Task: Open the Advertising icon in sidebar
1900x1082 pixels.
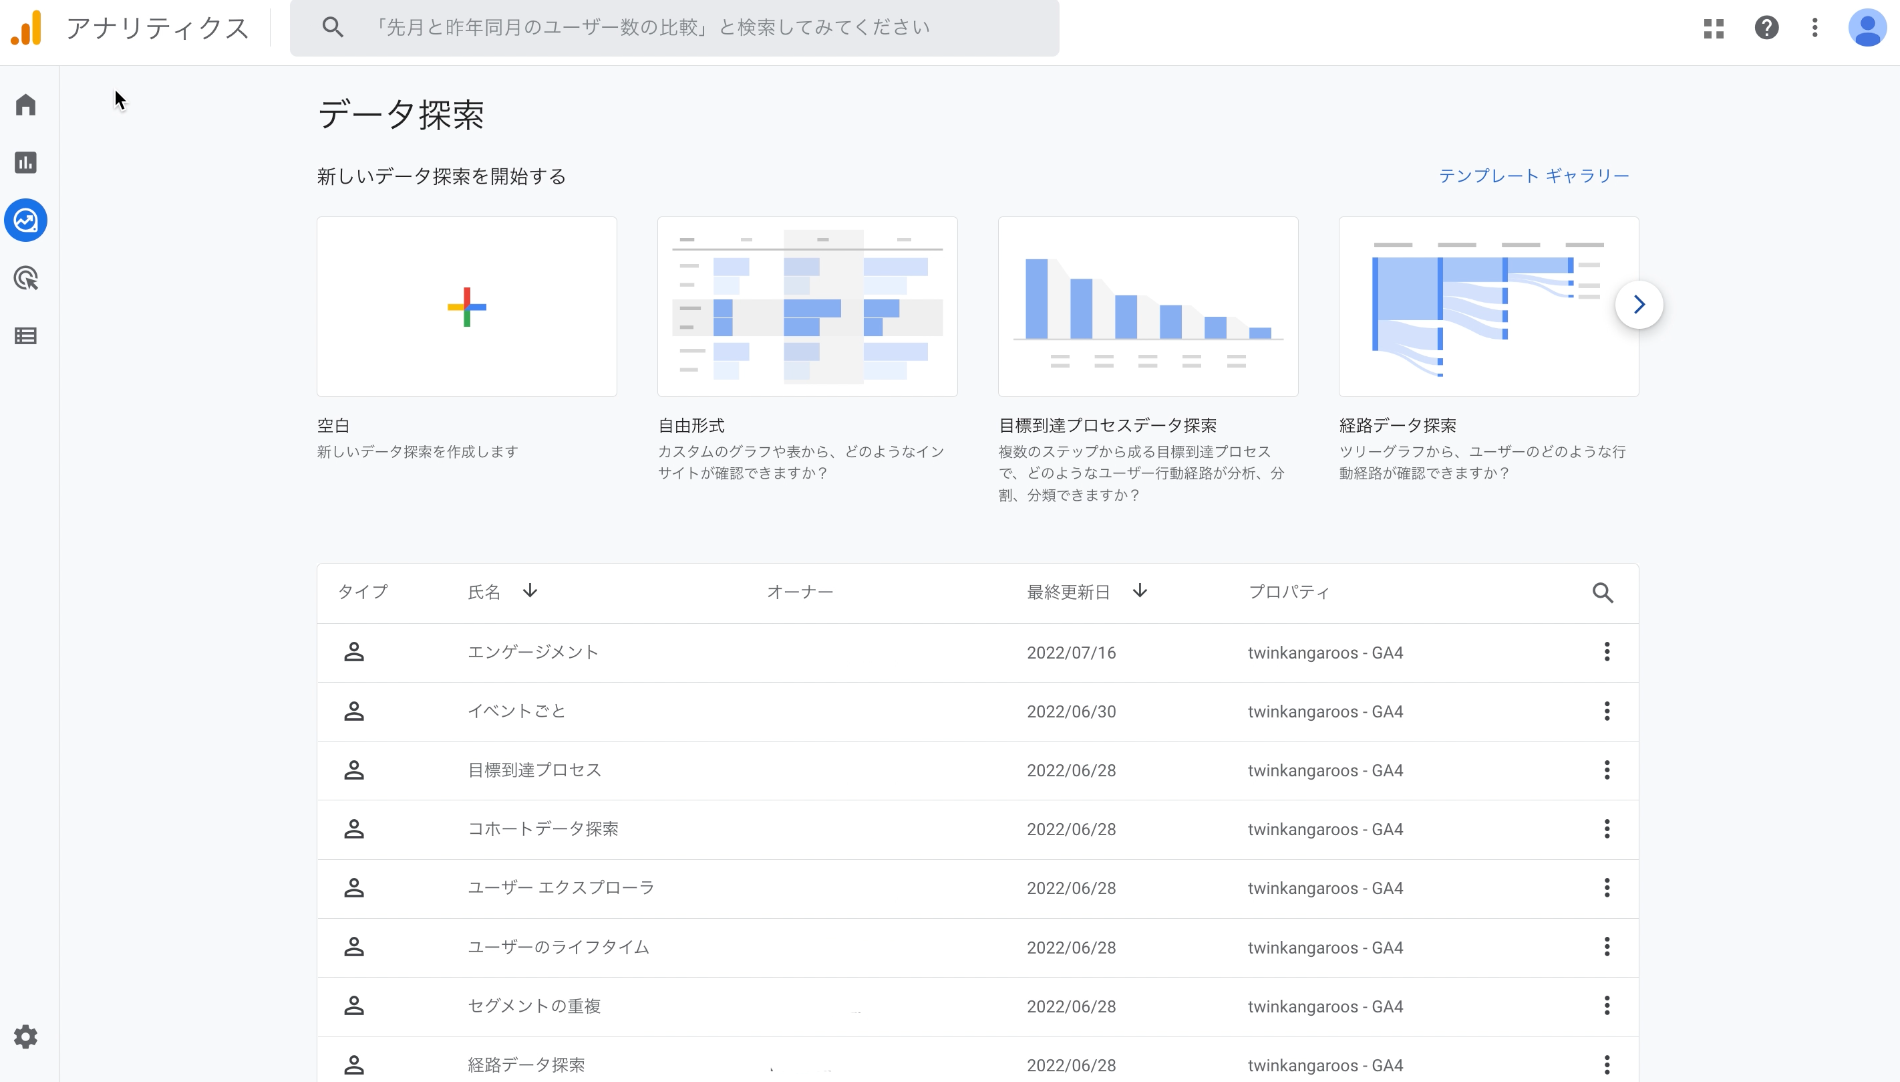Action: pyautogui.click(x=26, y=278)
